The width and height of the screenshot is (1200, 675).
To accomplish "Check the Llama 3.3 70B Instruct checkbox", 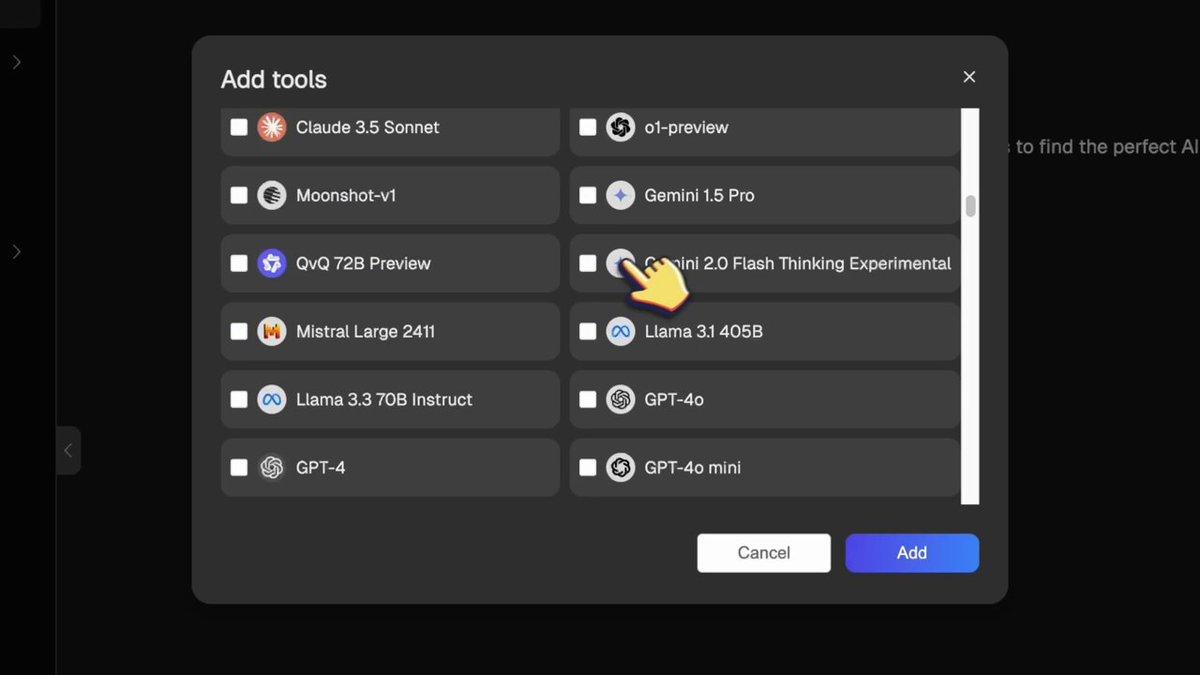I will (x=239, y=399).
